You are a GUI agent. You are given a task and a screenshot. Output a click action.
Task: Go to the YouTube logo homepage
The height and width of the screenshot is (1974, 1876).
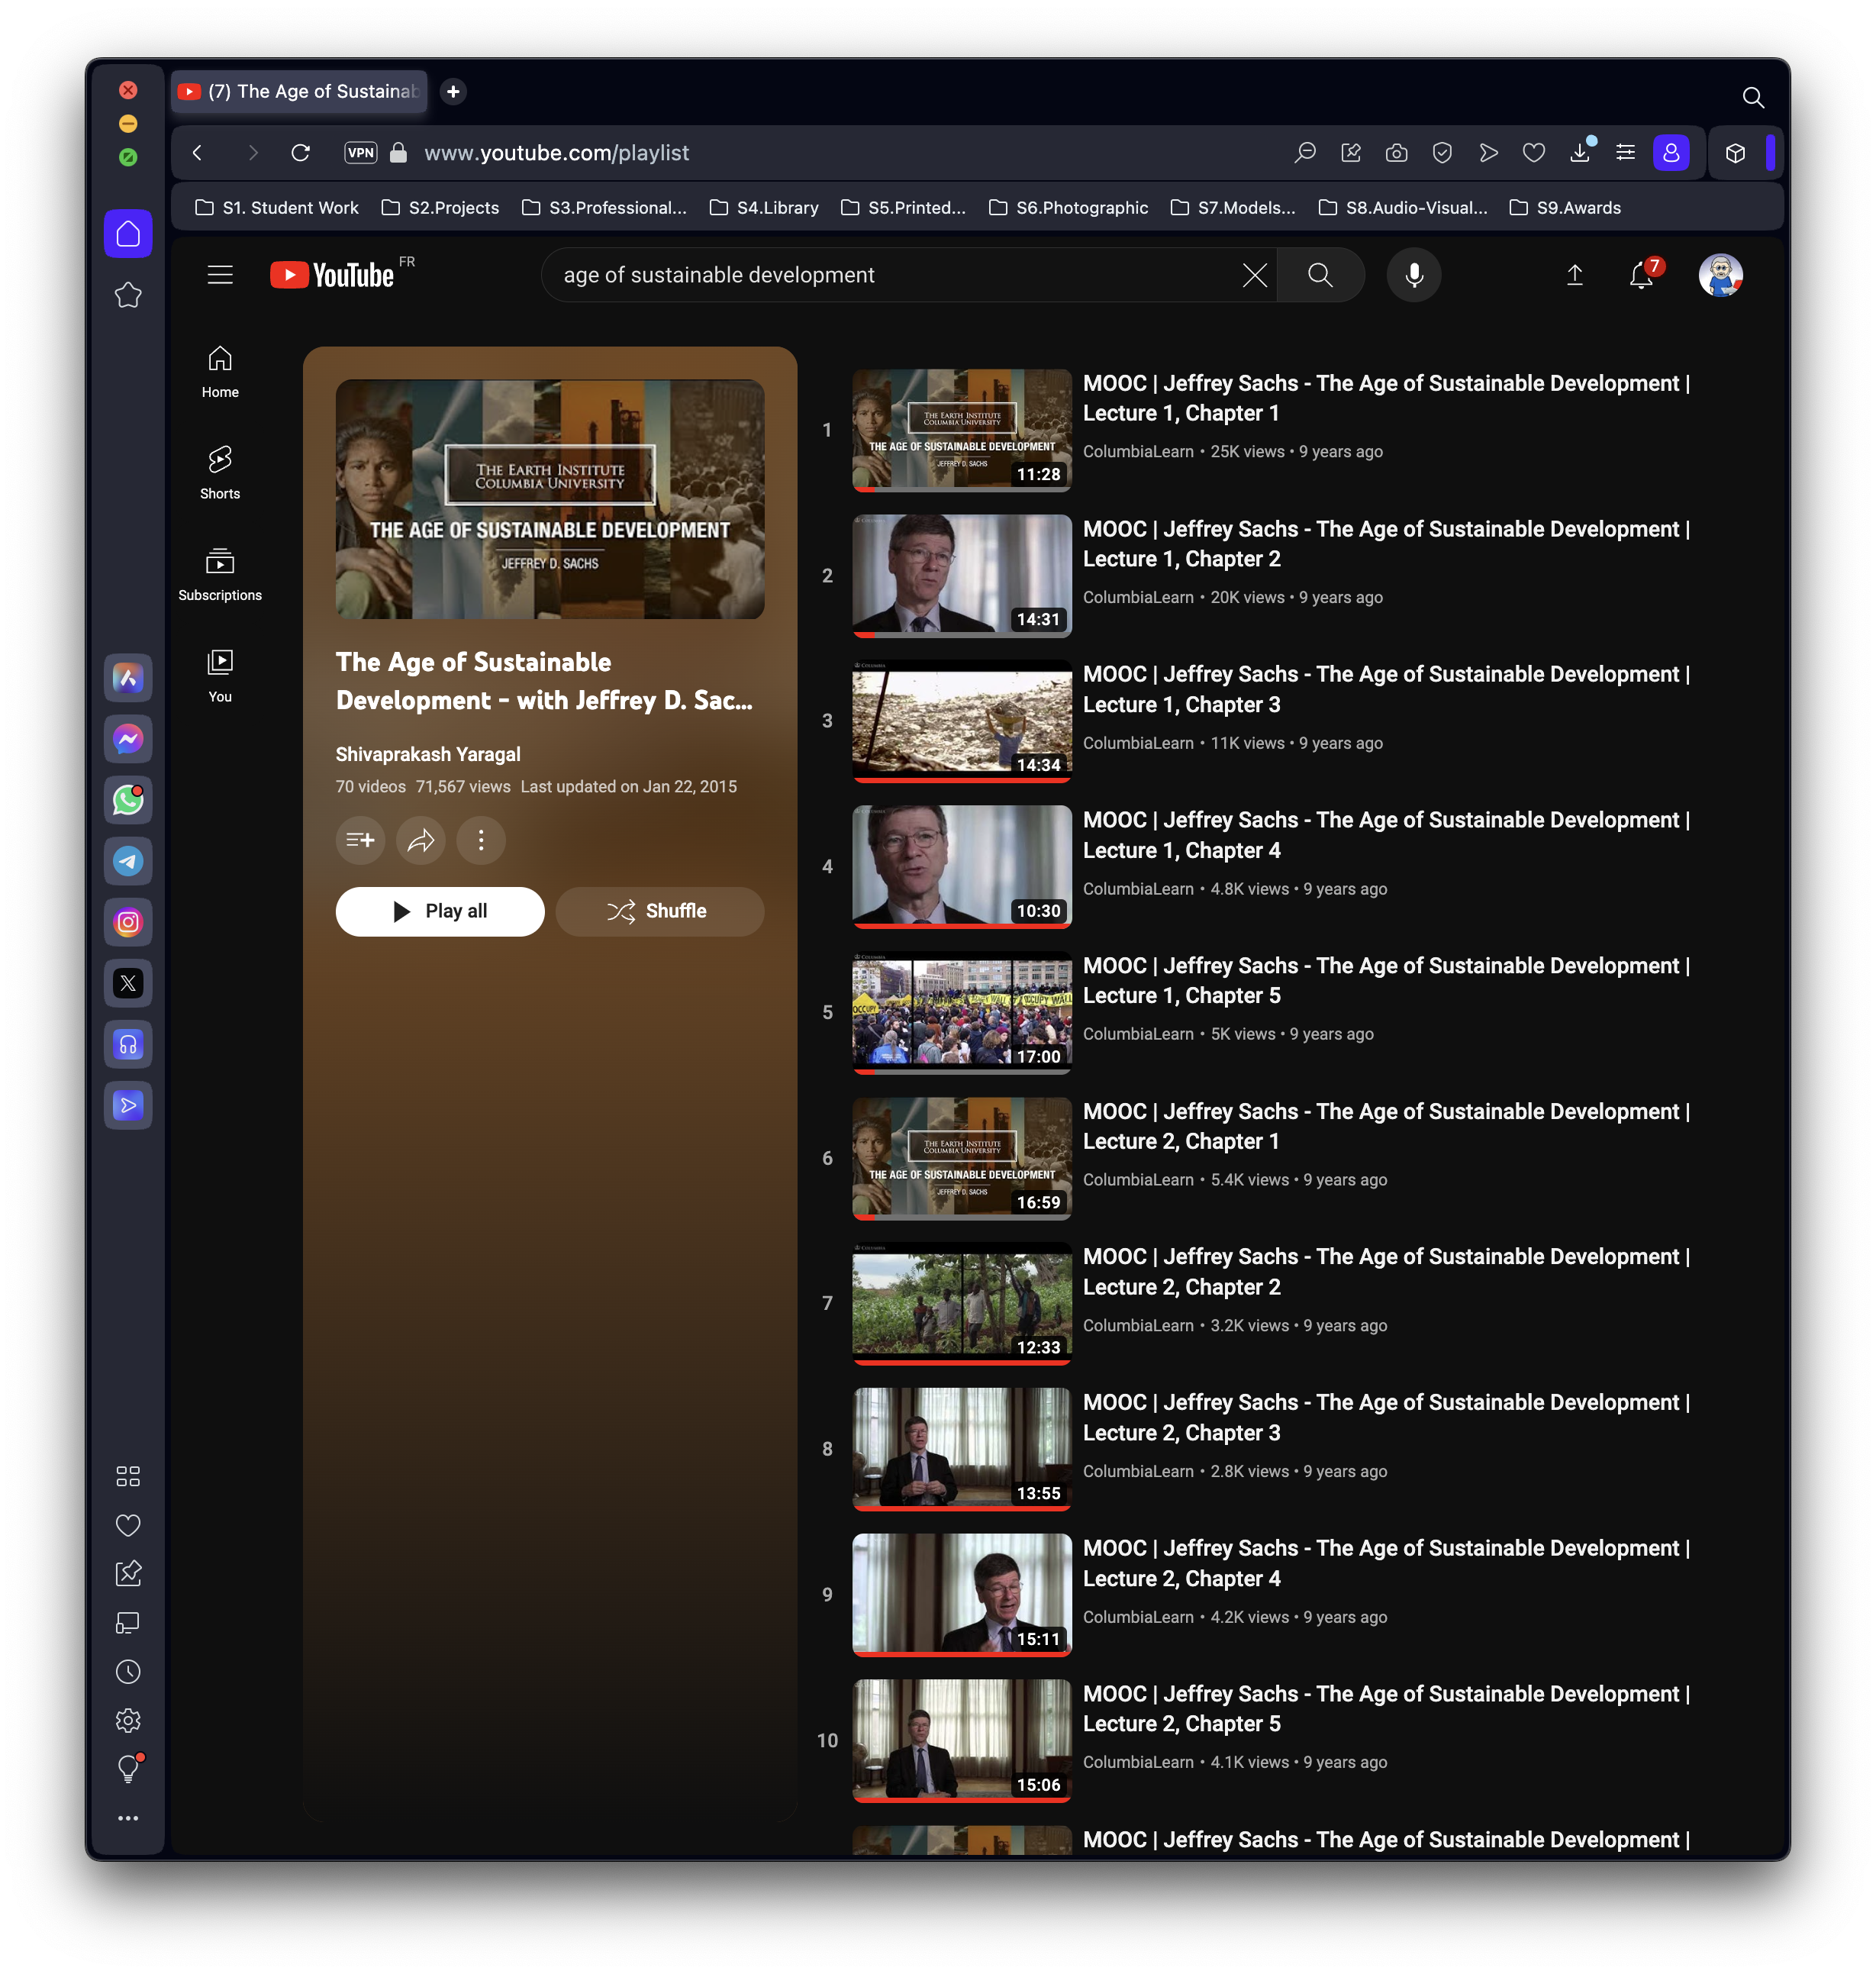[333, 275]
